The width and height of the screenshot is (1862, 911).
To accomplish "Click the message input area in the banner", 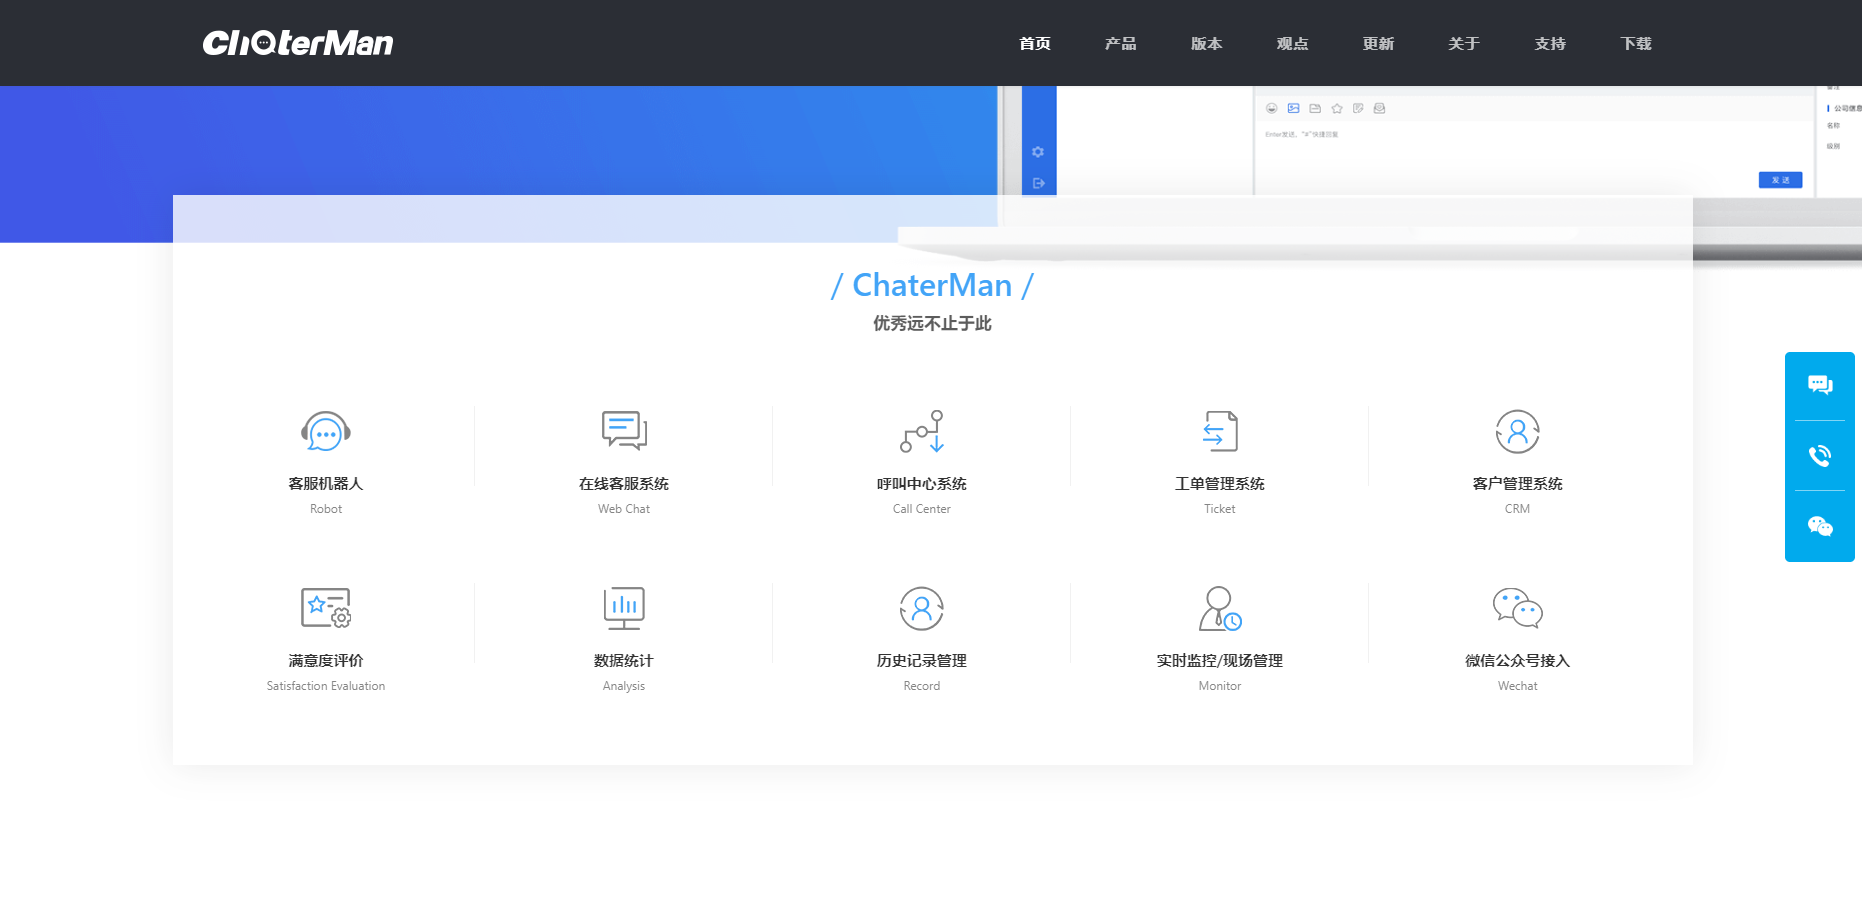I will click(1534, 156).
